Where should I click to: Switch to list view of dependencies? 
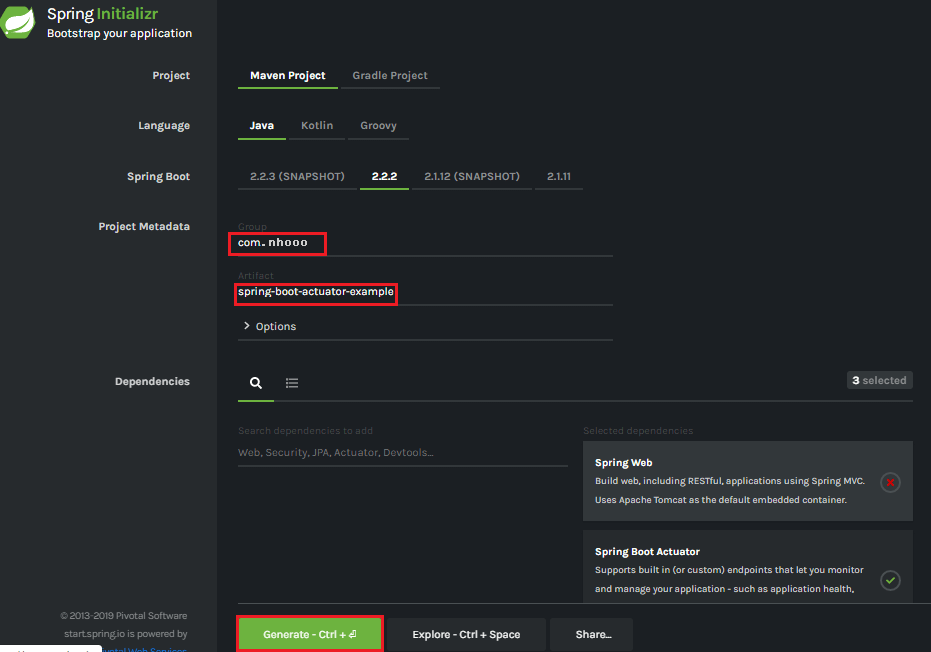[291, 383]
